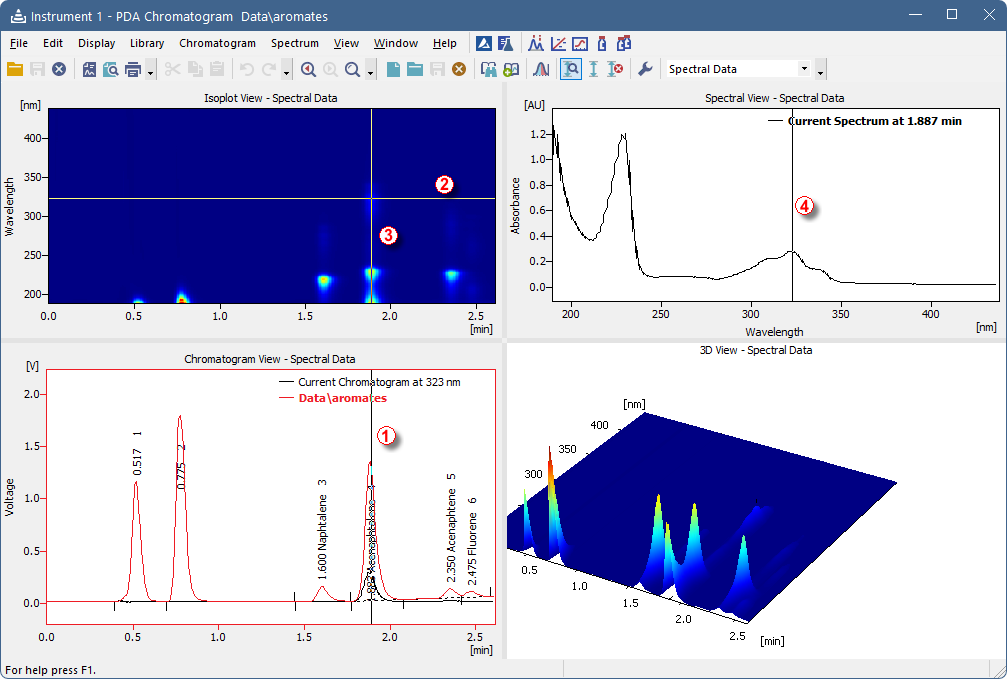The width and height of the screenshot is (1007, 679).
Task: Click the 2.350 Acenaphtene peak label
Action: (451, 528)
